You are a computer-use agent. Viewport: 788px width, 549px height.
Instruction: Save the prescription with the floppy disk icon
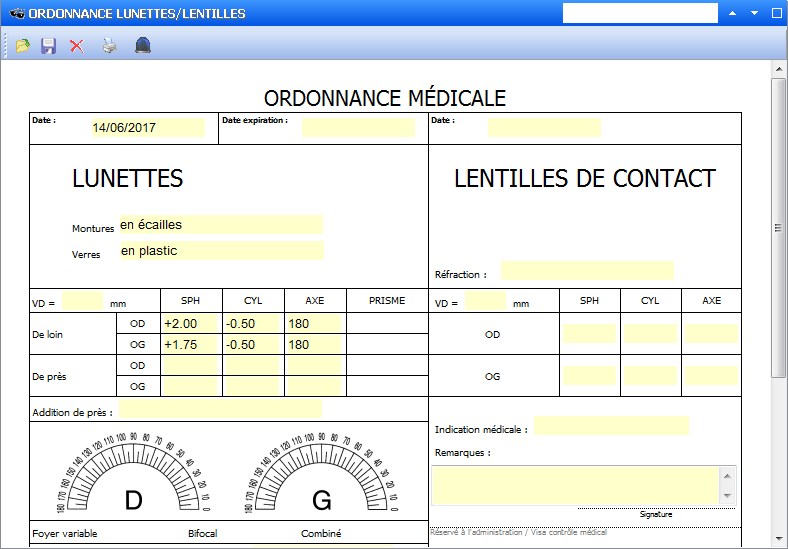pos(48,46)
